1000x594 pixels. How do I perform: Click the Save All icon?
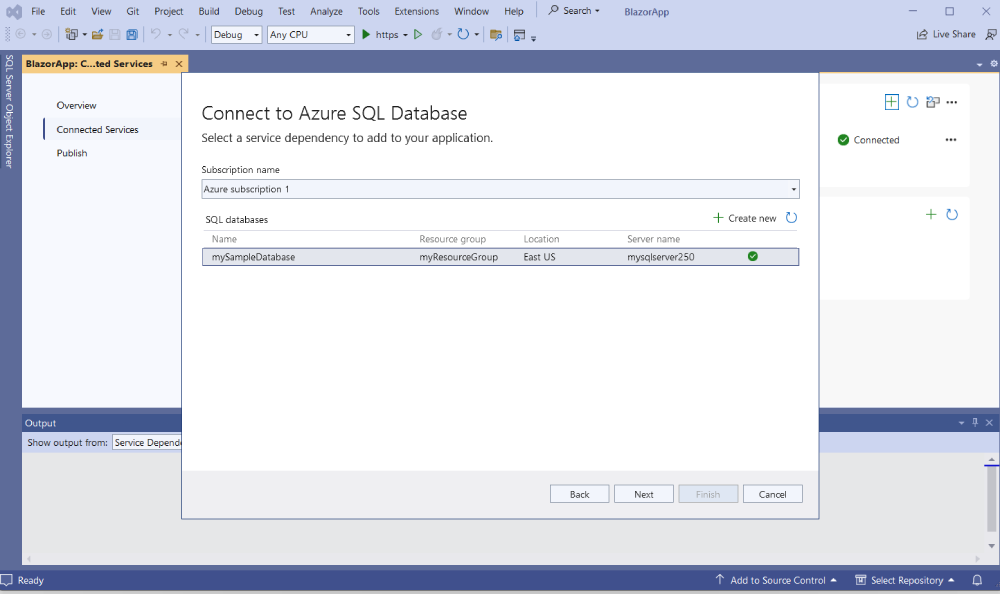point(132,34)
